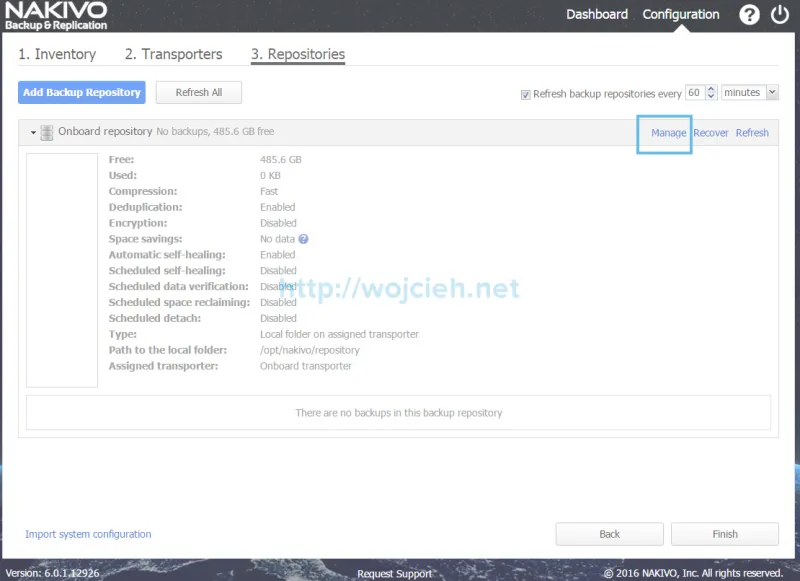Switch to the Inventory tab
Viewport: 800px width, 581px height.
(x=58, y=54)
